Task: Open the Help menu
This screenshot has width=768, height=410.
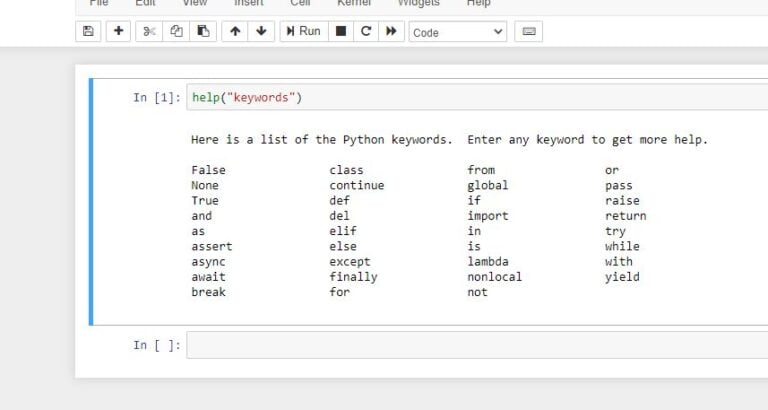Action: coord(479,3)
